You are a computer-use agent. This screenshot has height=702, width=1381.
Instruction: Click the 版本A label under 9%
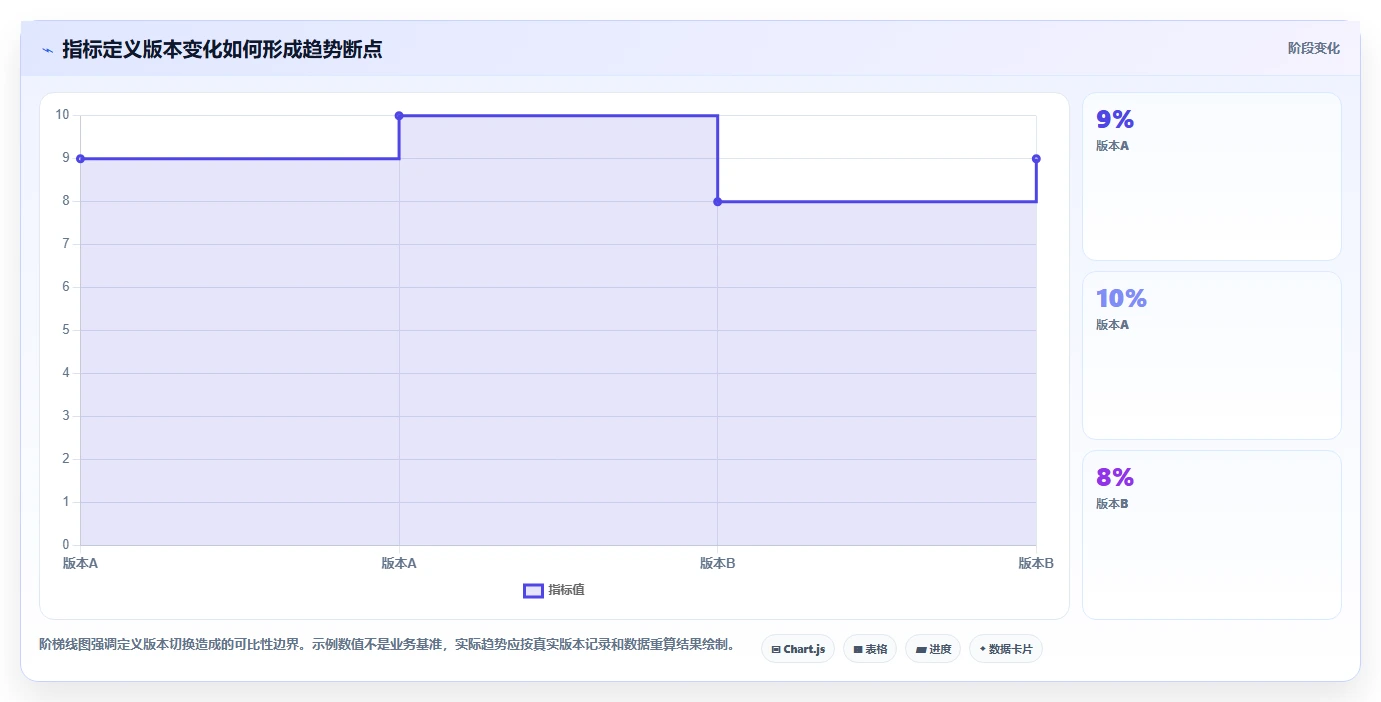[x=1112, y=146]
